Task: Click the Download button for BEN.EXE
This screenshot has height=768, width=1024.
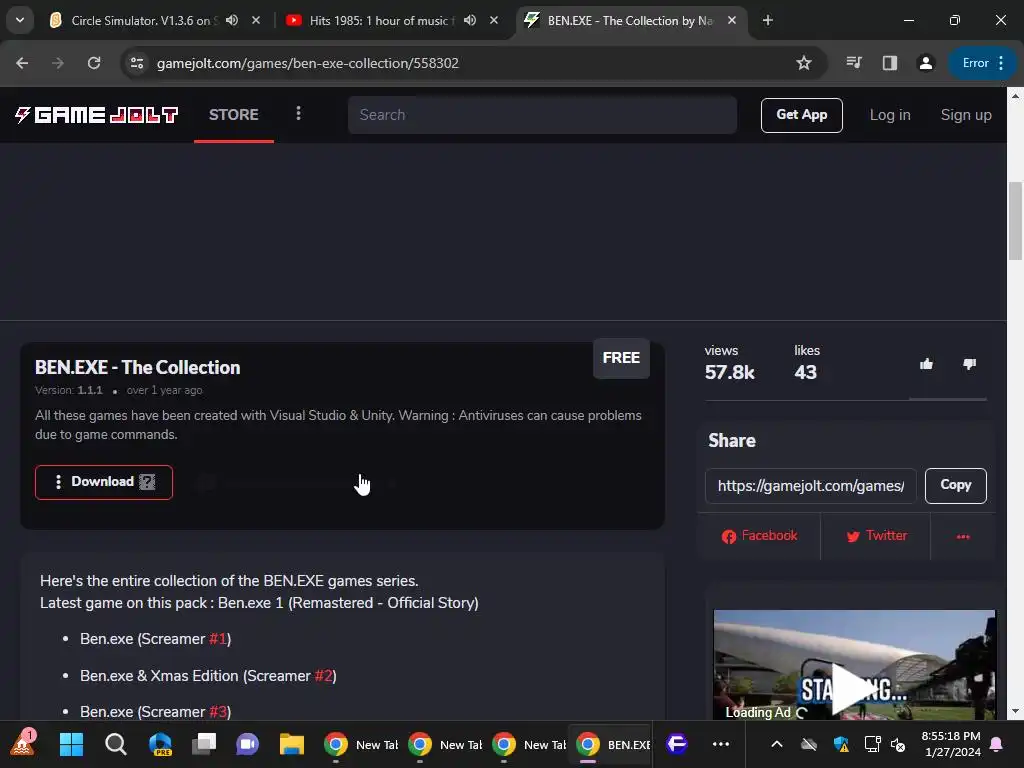Action: [x=104, y=482]
